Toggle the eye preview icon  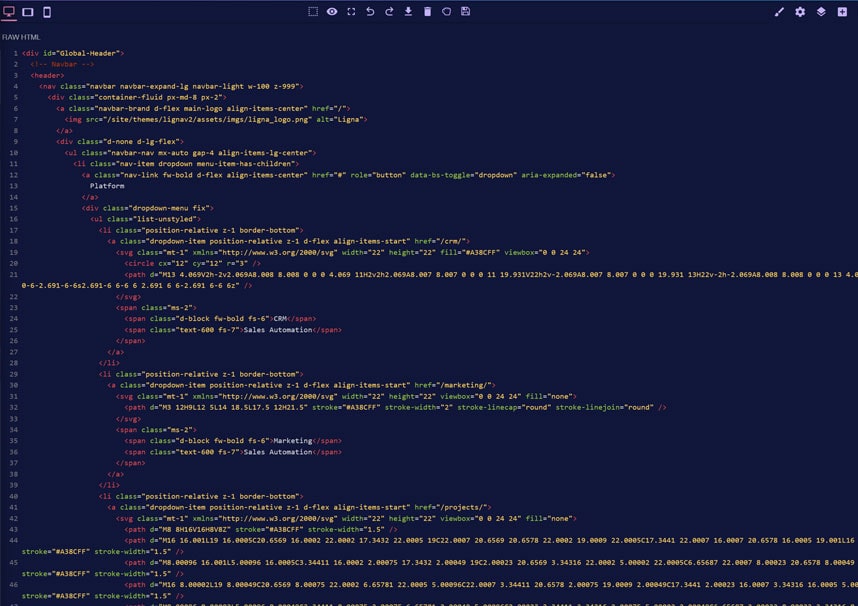330,11
